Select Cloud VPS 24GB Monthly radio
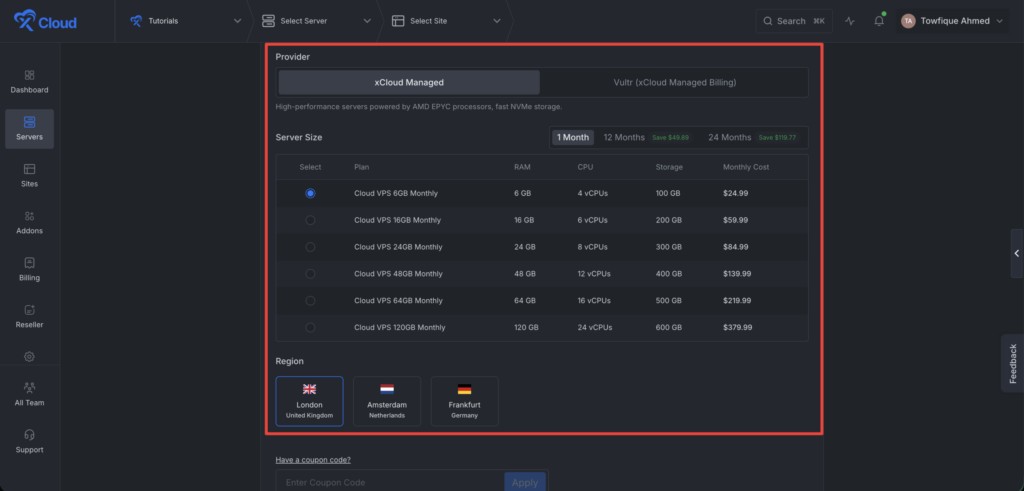1024x491 pixels. click(x=310, y=247)
